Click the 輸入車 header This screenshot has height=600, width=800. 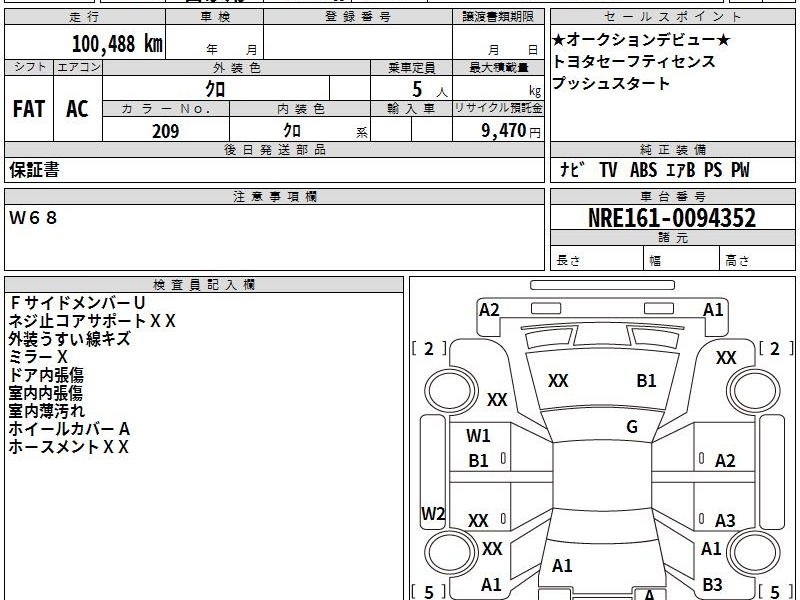tap(412, 109)
